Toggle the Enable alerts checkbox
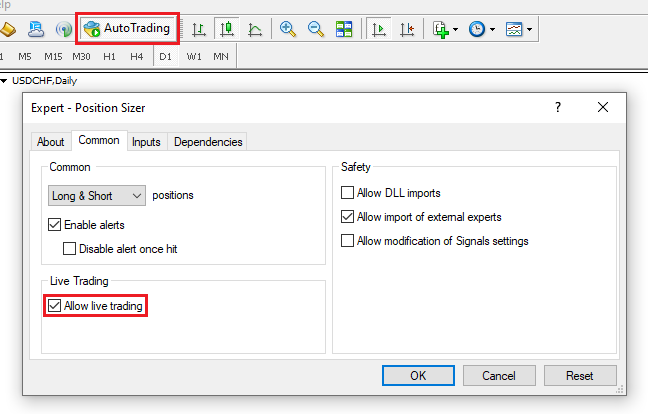Image resolution: width=648 pixels, height=414 pixels. pyautogui.click(x=55, y=225)
